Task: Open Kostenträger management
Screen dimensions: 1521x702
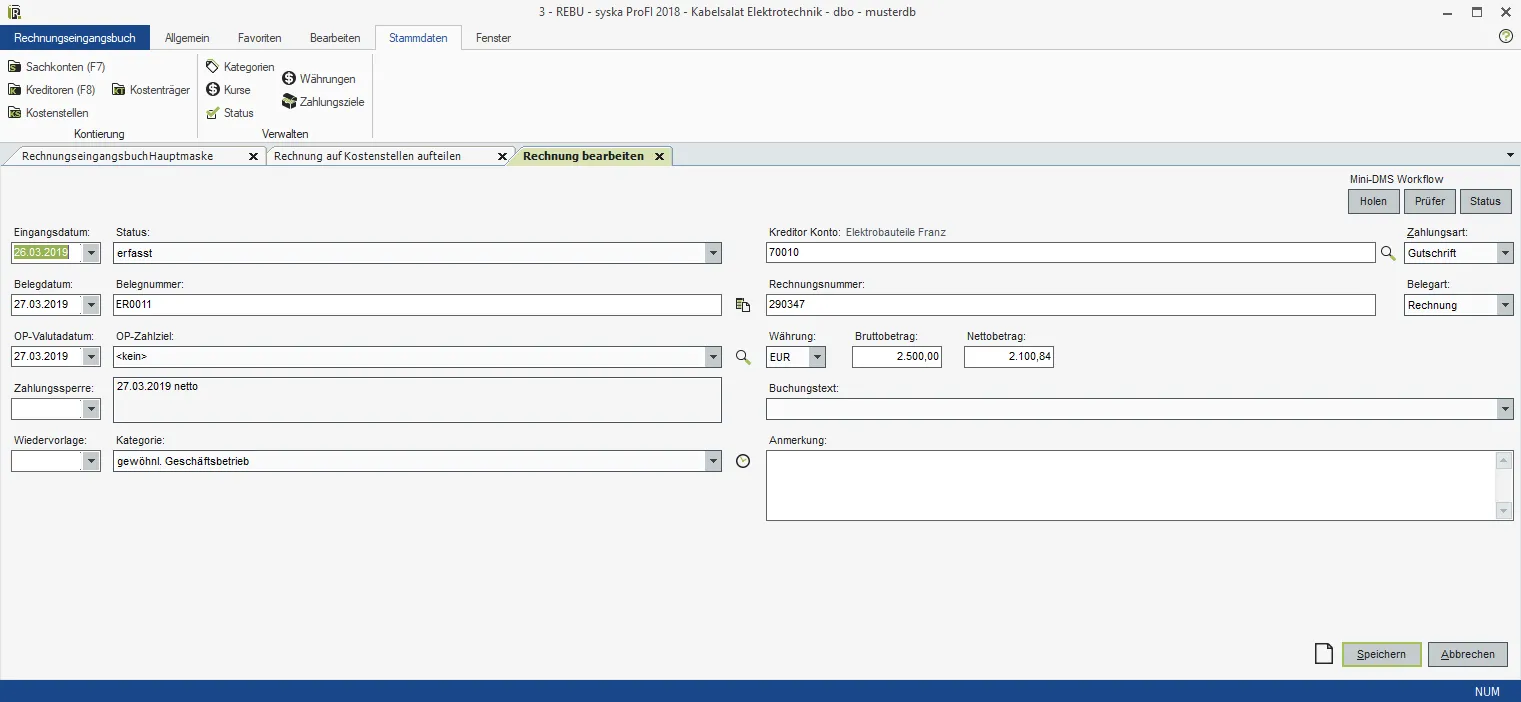Action: (151, 90)
